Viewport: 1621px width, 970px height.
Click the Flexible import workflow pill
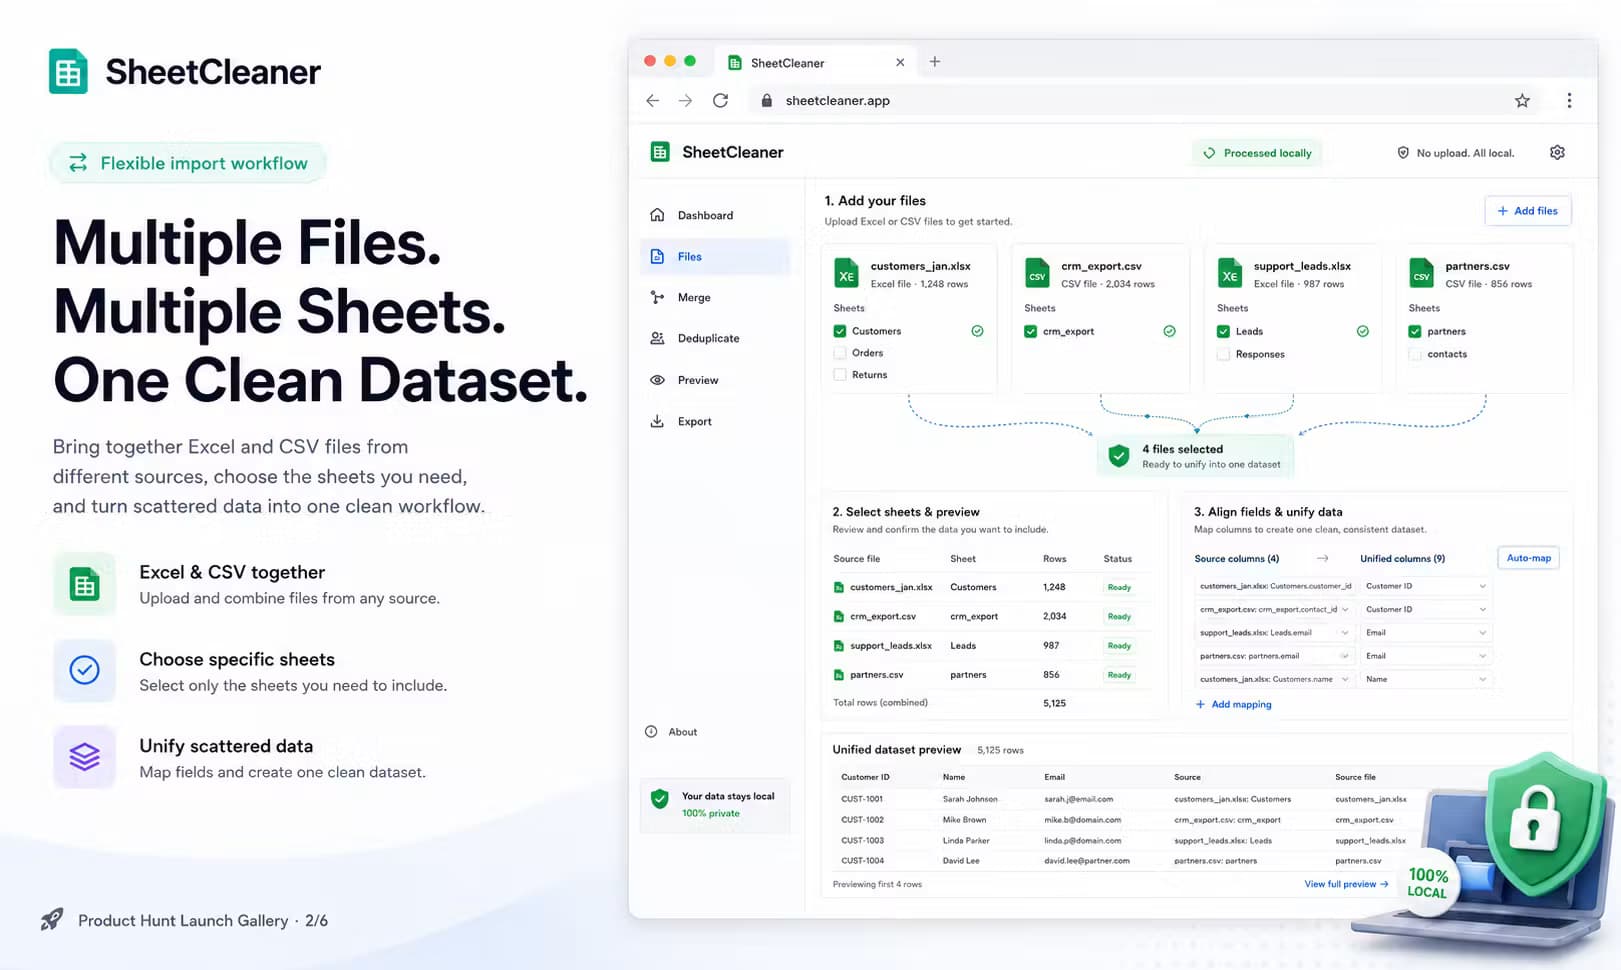(x=188, y=163)
